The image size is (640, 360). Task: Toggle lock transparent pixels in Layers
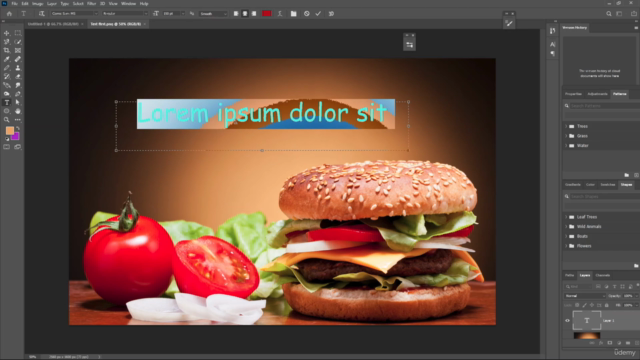[577, 305]
